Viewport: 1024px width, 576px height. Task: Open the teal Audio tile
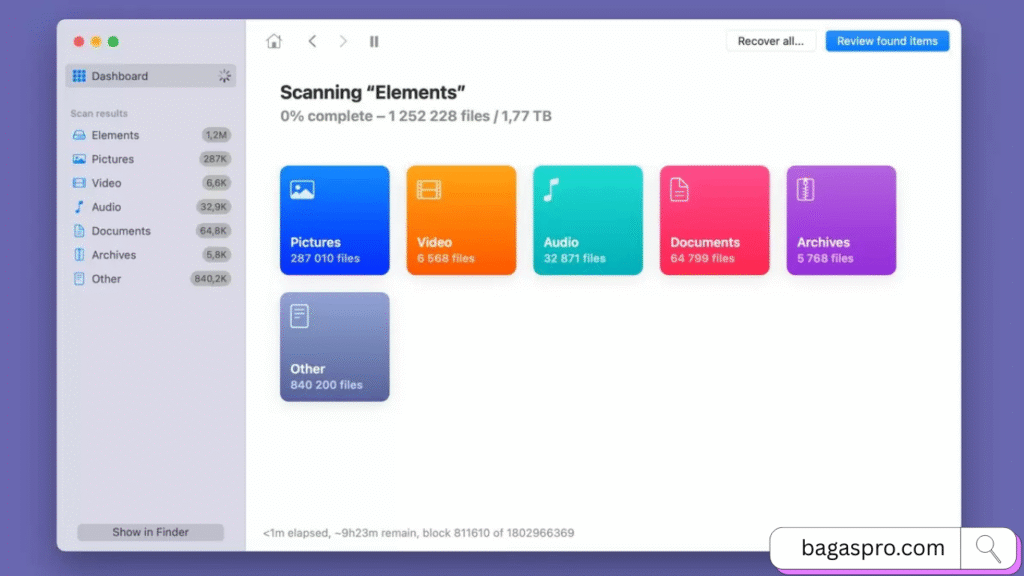pos(588,220)
